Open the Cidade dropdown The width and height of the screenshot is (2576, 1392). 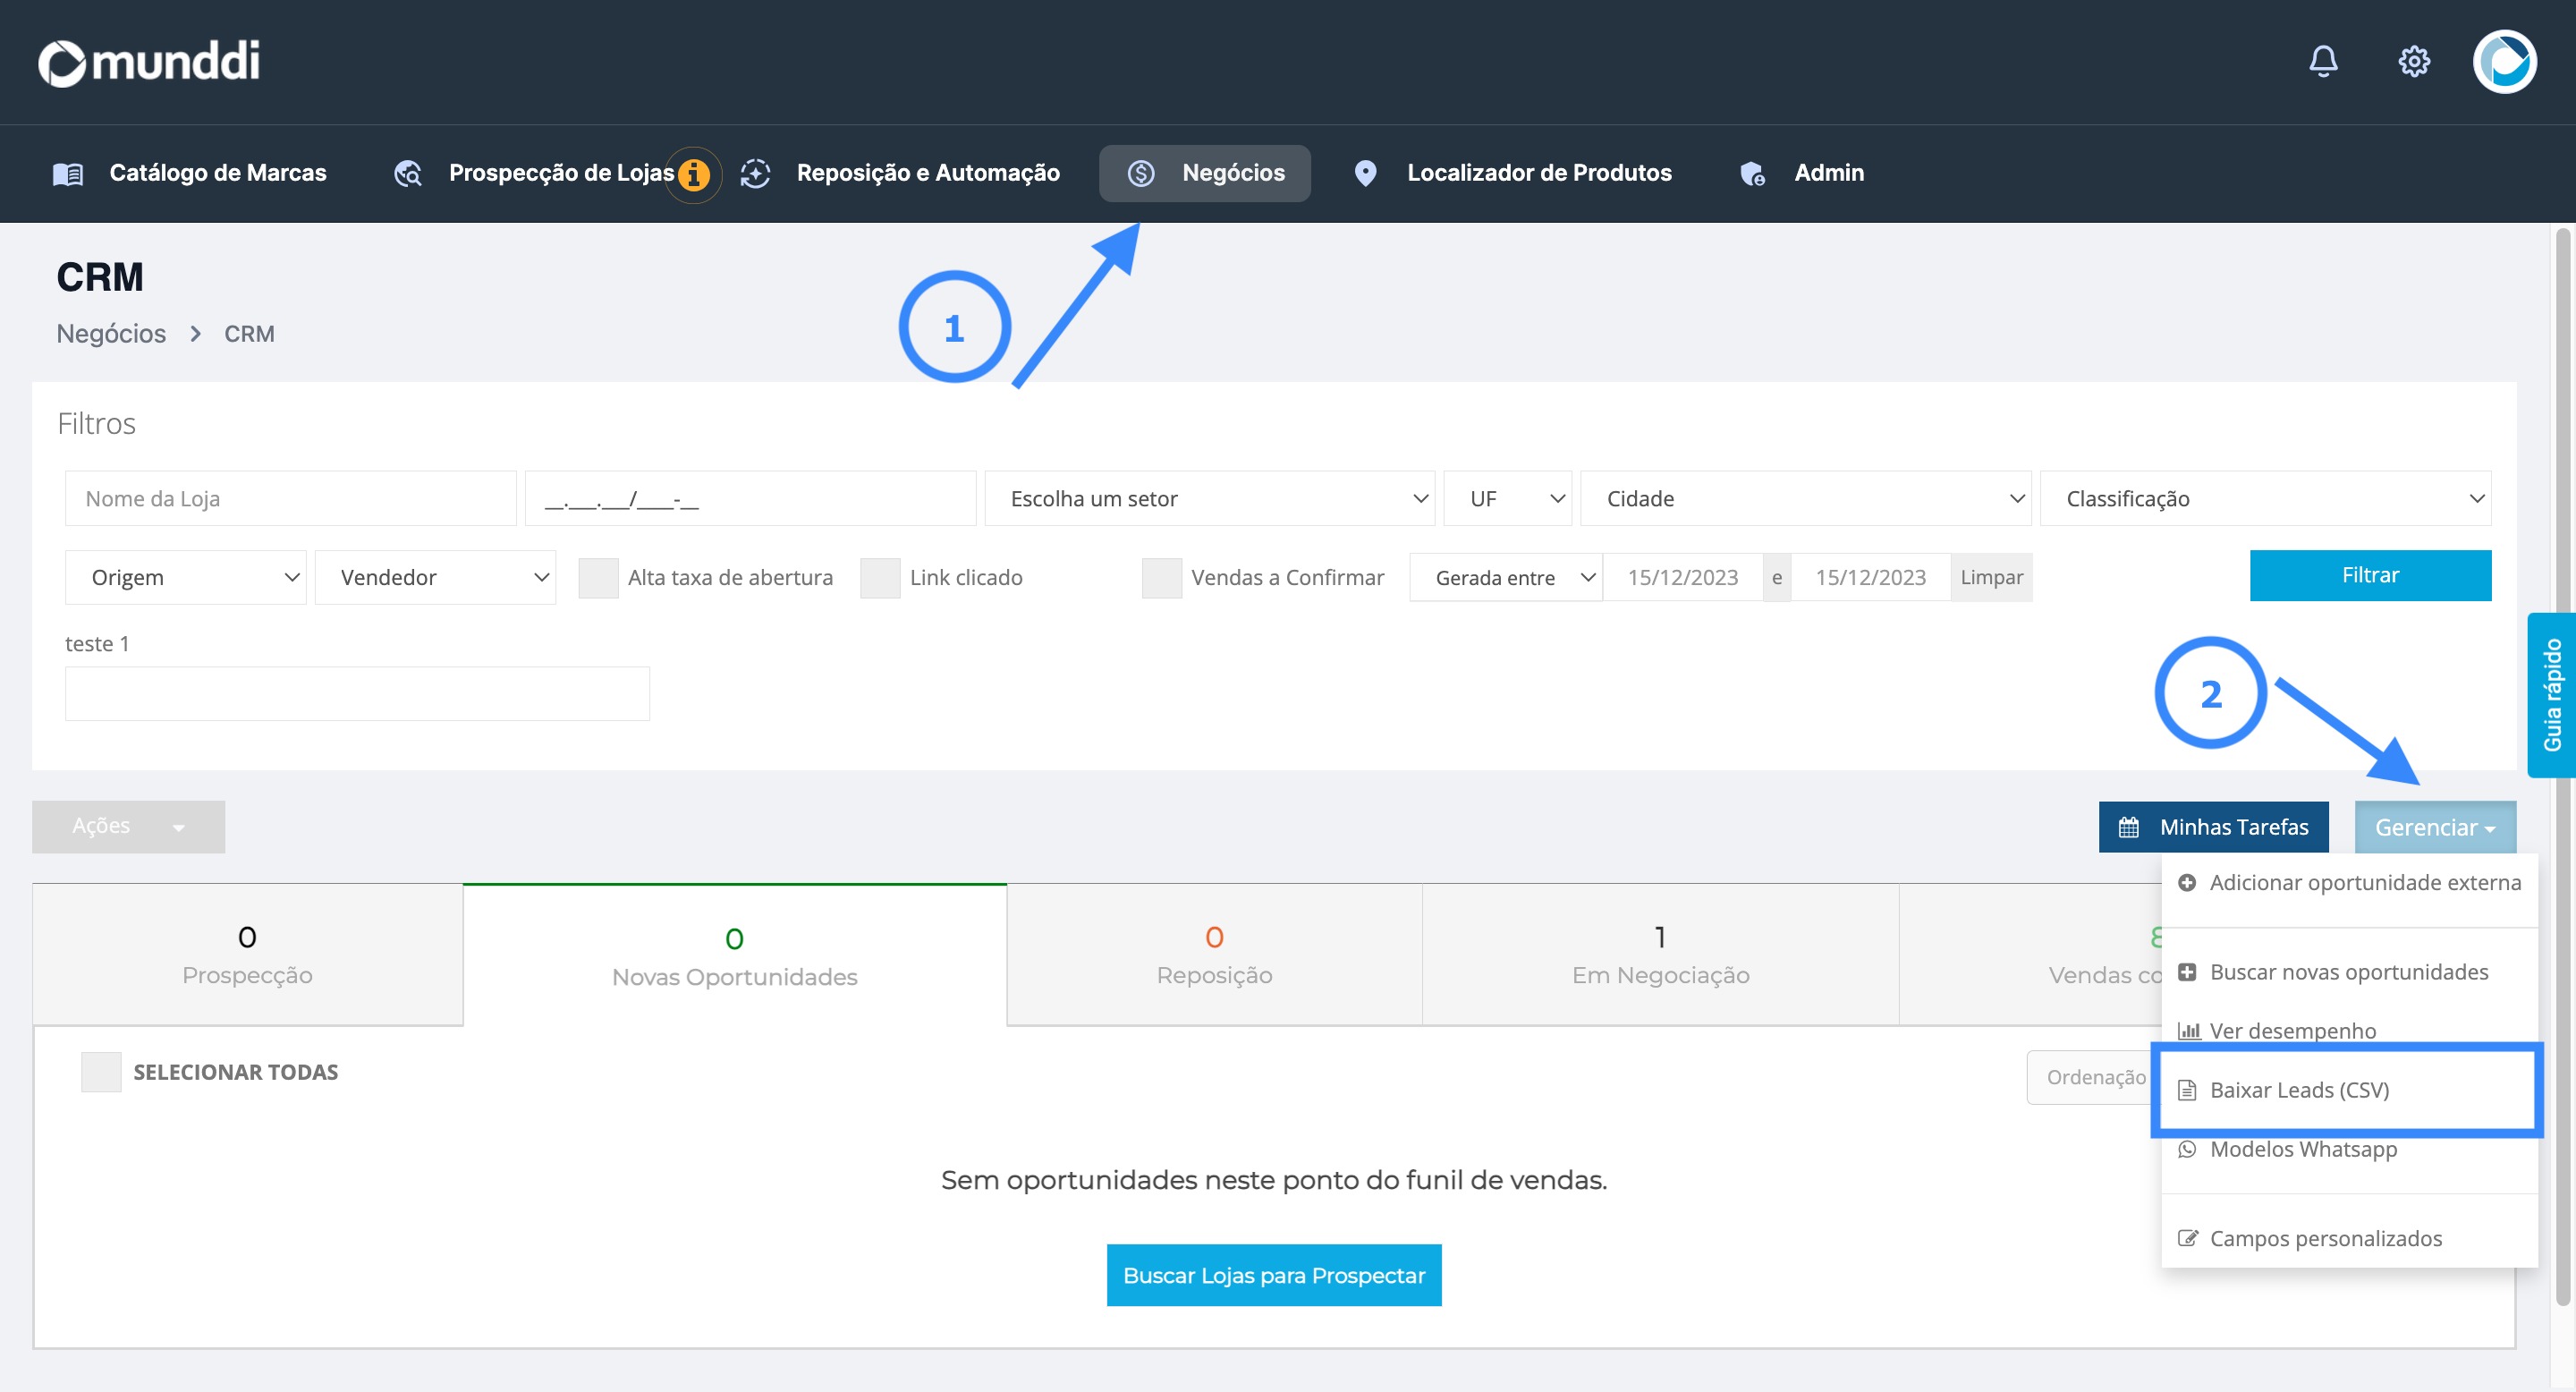tap(1806, 498)
